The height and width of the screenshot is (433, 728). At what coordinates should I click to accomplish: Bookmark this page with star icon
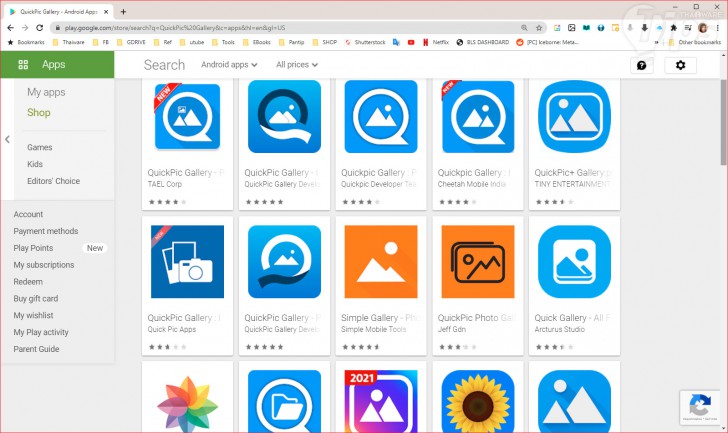(539, 28)
